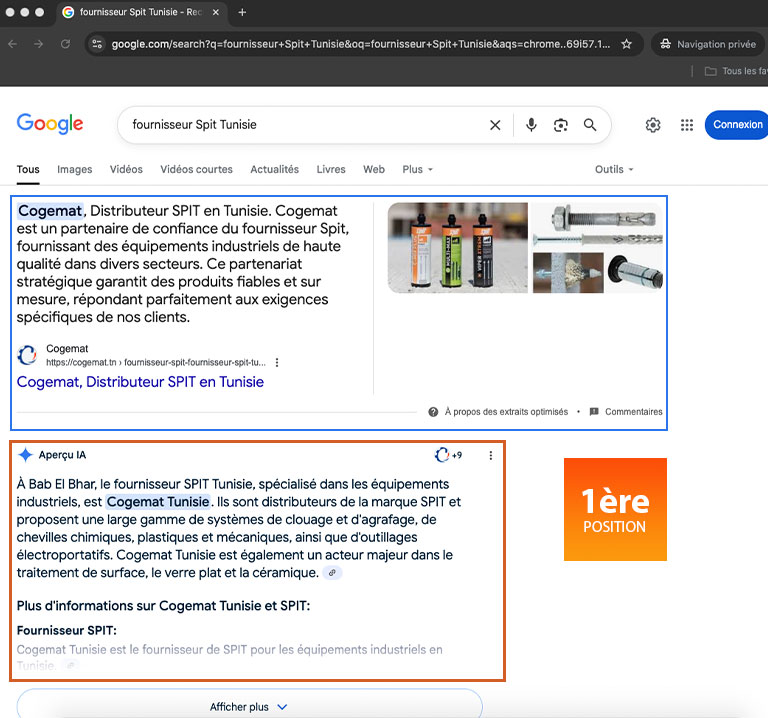Open the cogemat.tn URL breadcrumb
The height and width of the screenshot is (718, 768).
click(x=156, y=362)
